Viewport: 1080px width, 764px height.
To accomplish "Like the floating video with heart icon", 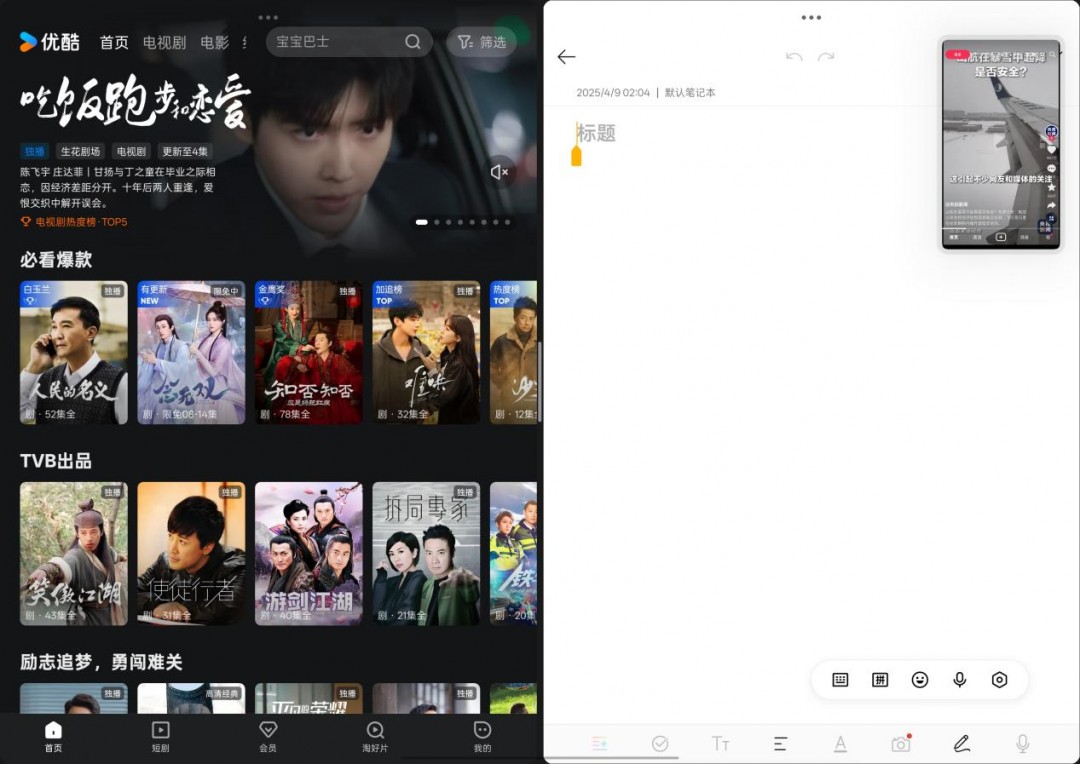I will pyautogui.click(x=1051, y=149).
